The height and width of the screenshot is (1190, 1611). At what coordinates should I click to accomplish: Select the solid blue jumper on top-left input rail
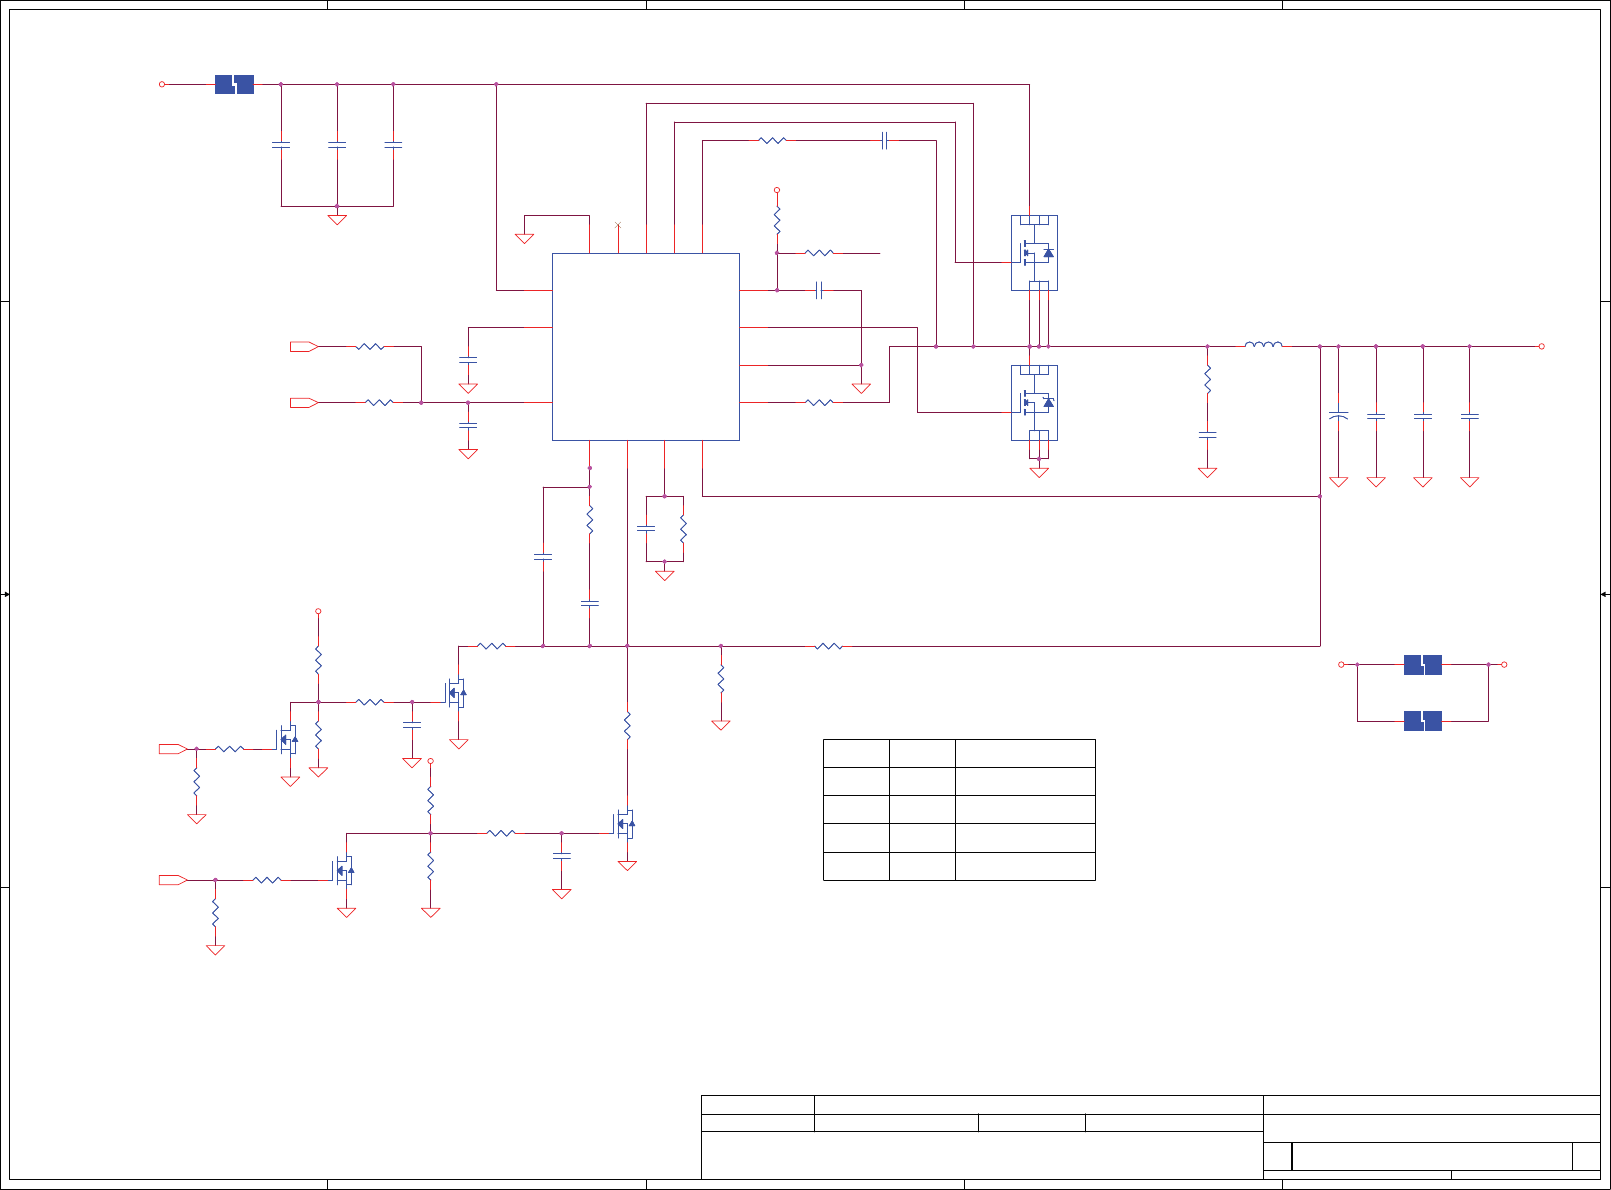tap(234, 85)
